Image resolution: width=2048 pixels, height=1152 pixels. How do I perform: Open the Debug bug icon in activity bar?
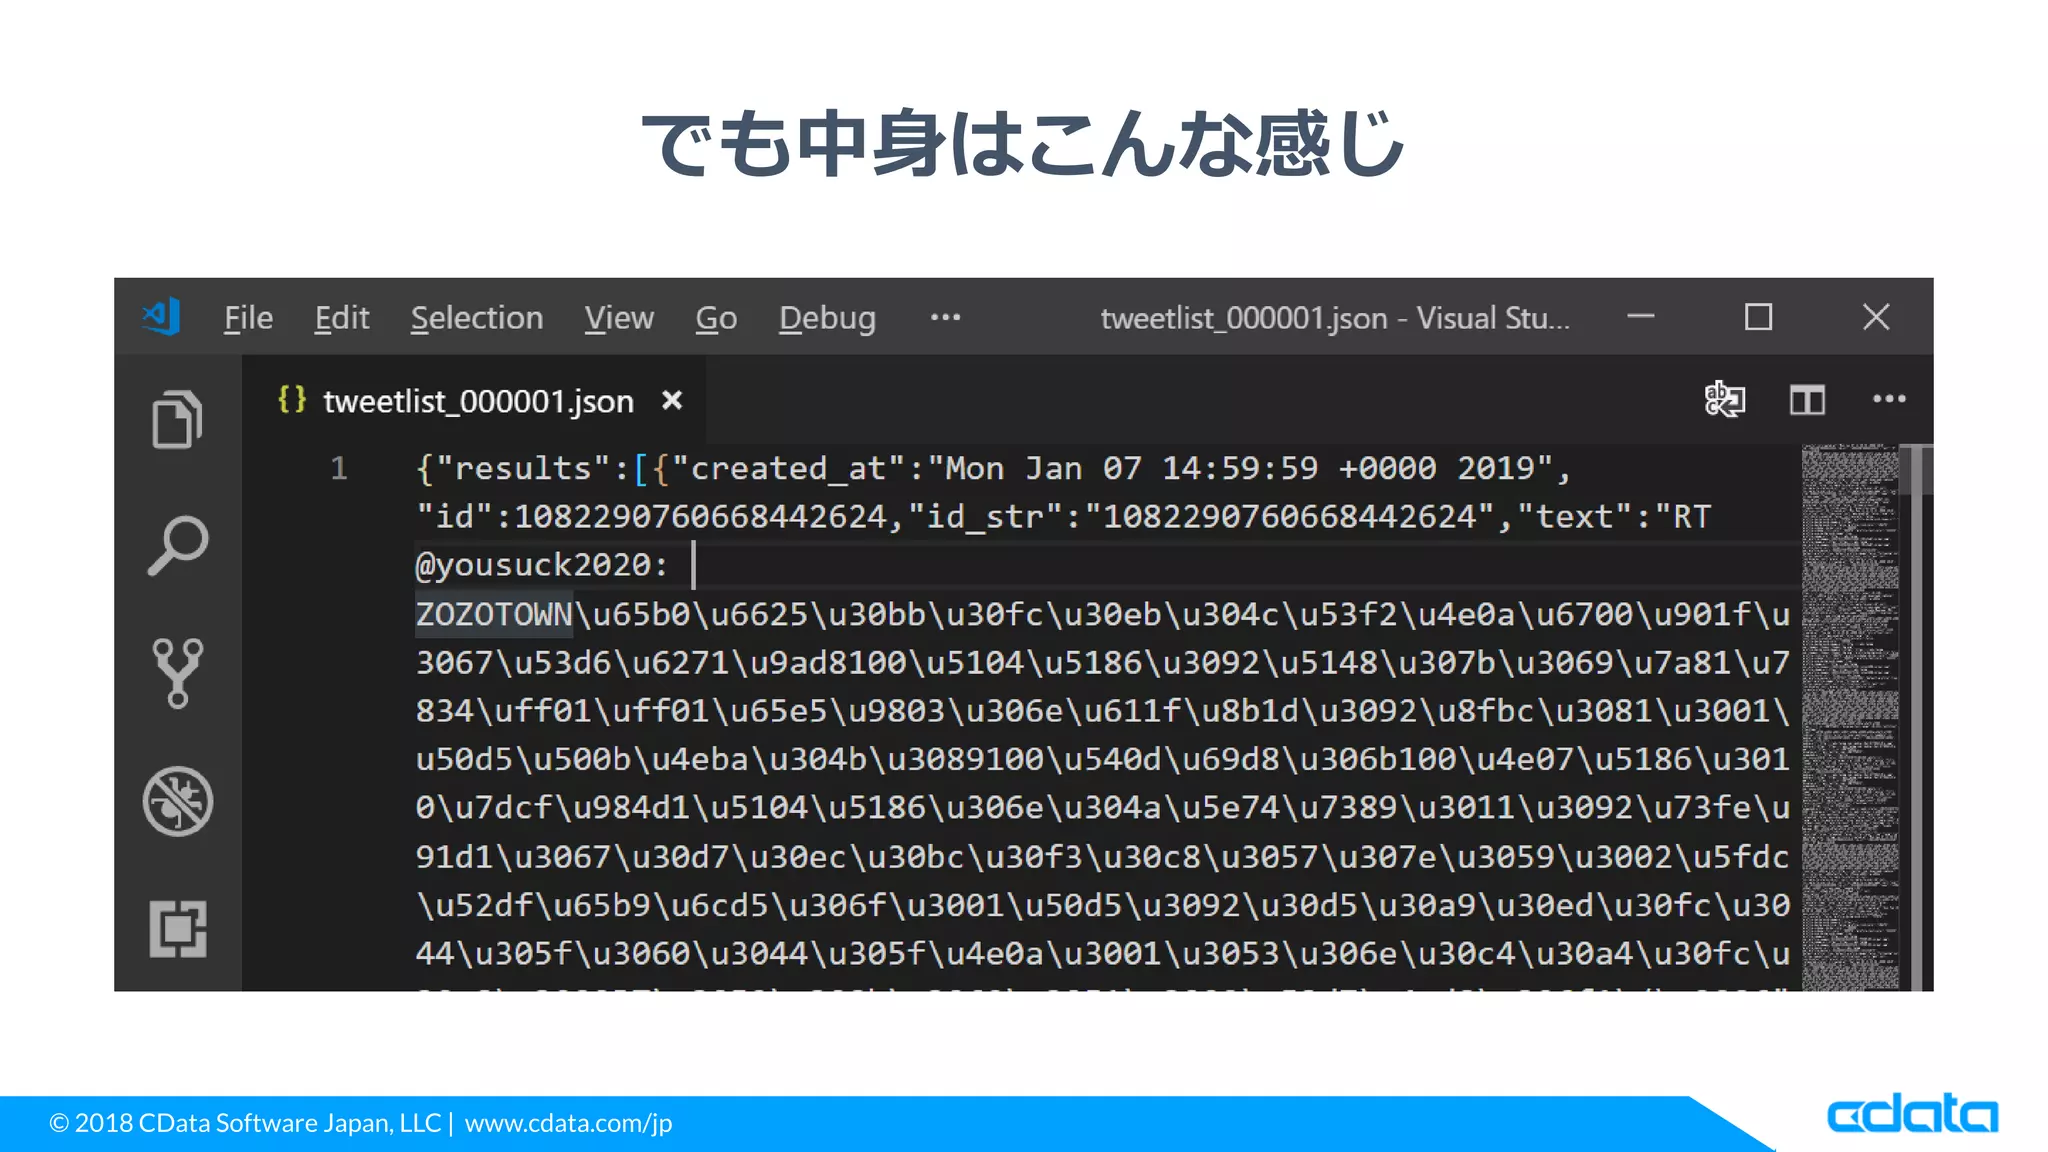click(x=178, y=801)
